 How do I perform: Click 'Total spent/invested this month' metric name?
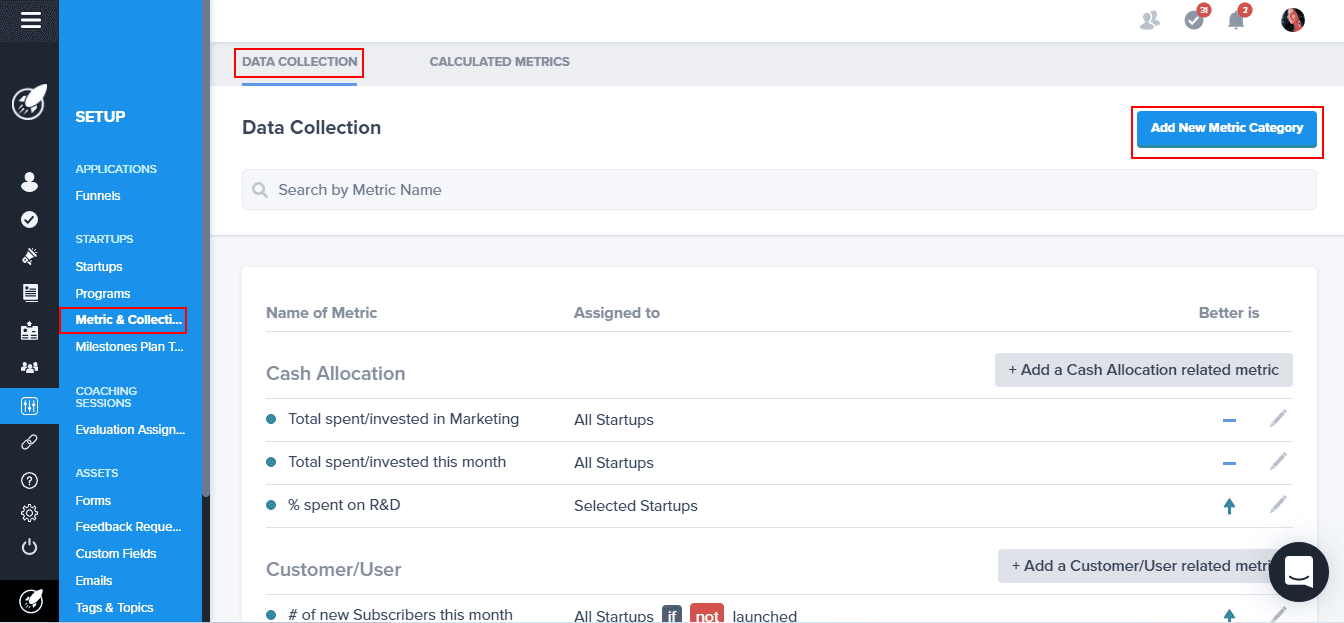tap(397, 462)
